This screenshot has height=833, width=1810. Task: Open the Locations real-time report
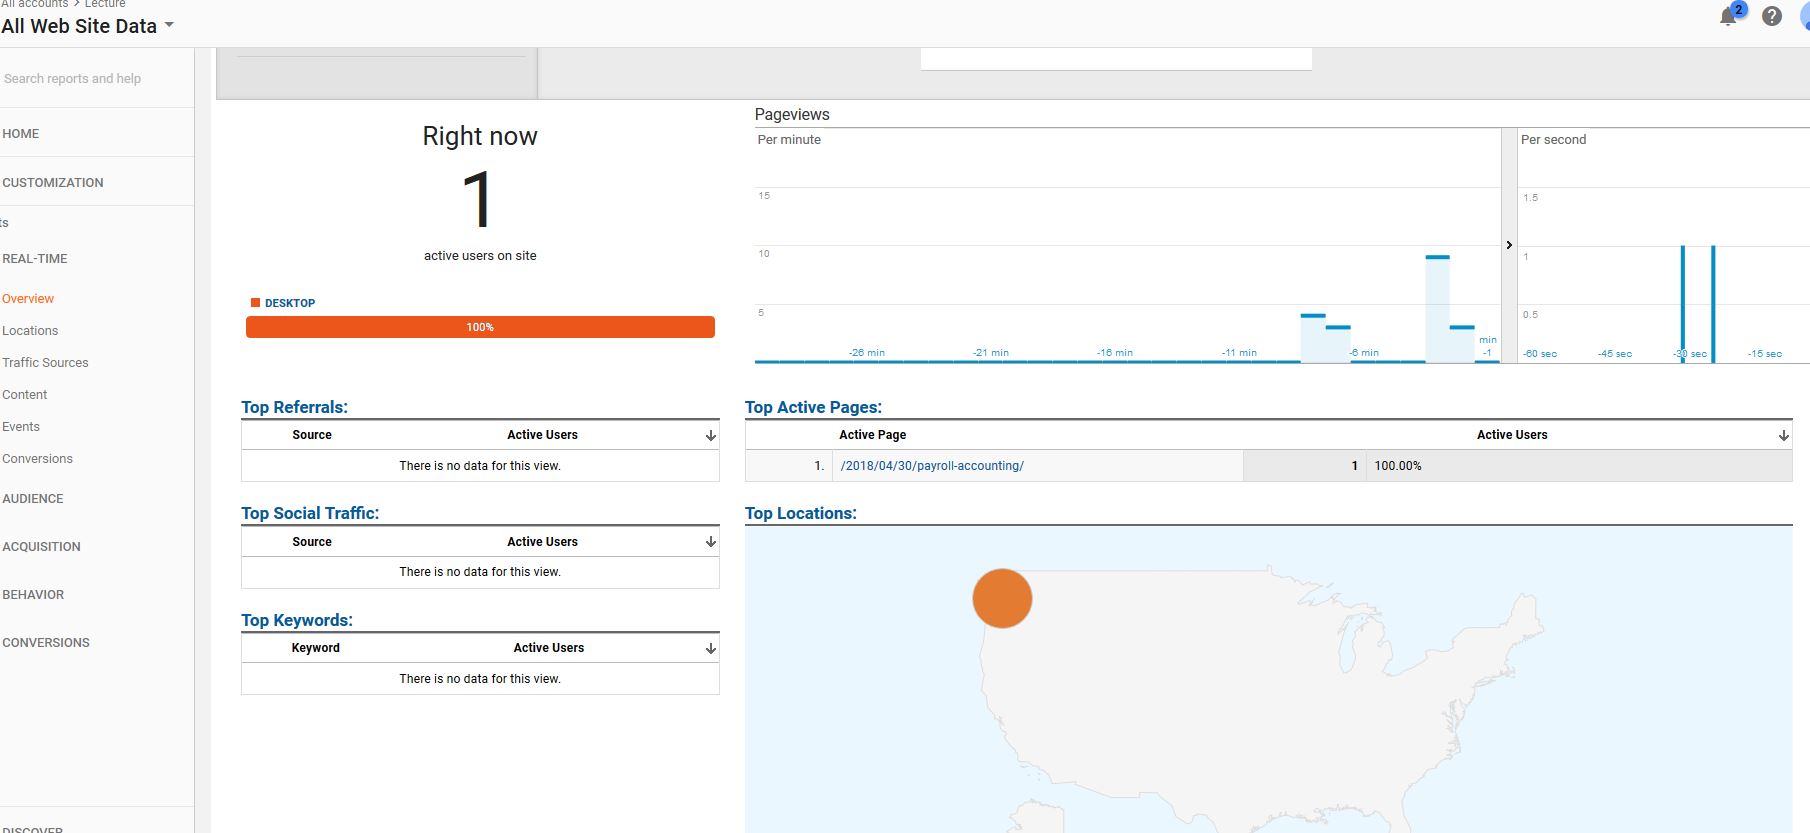coord(30,330)
